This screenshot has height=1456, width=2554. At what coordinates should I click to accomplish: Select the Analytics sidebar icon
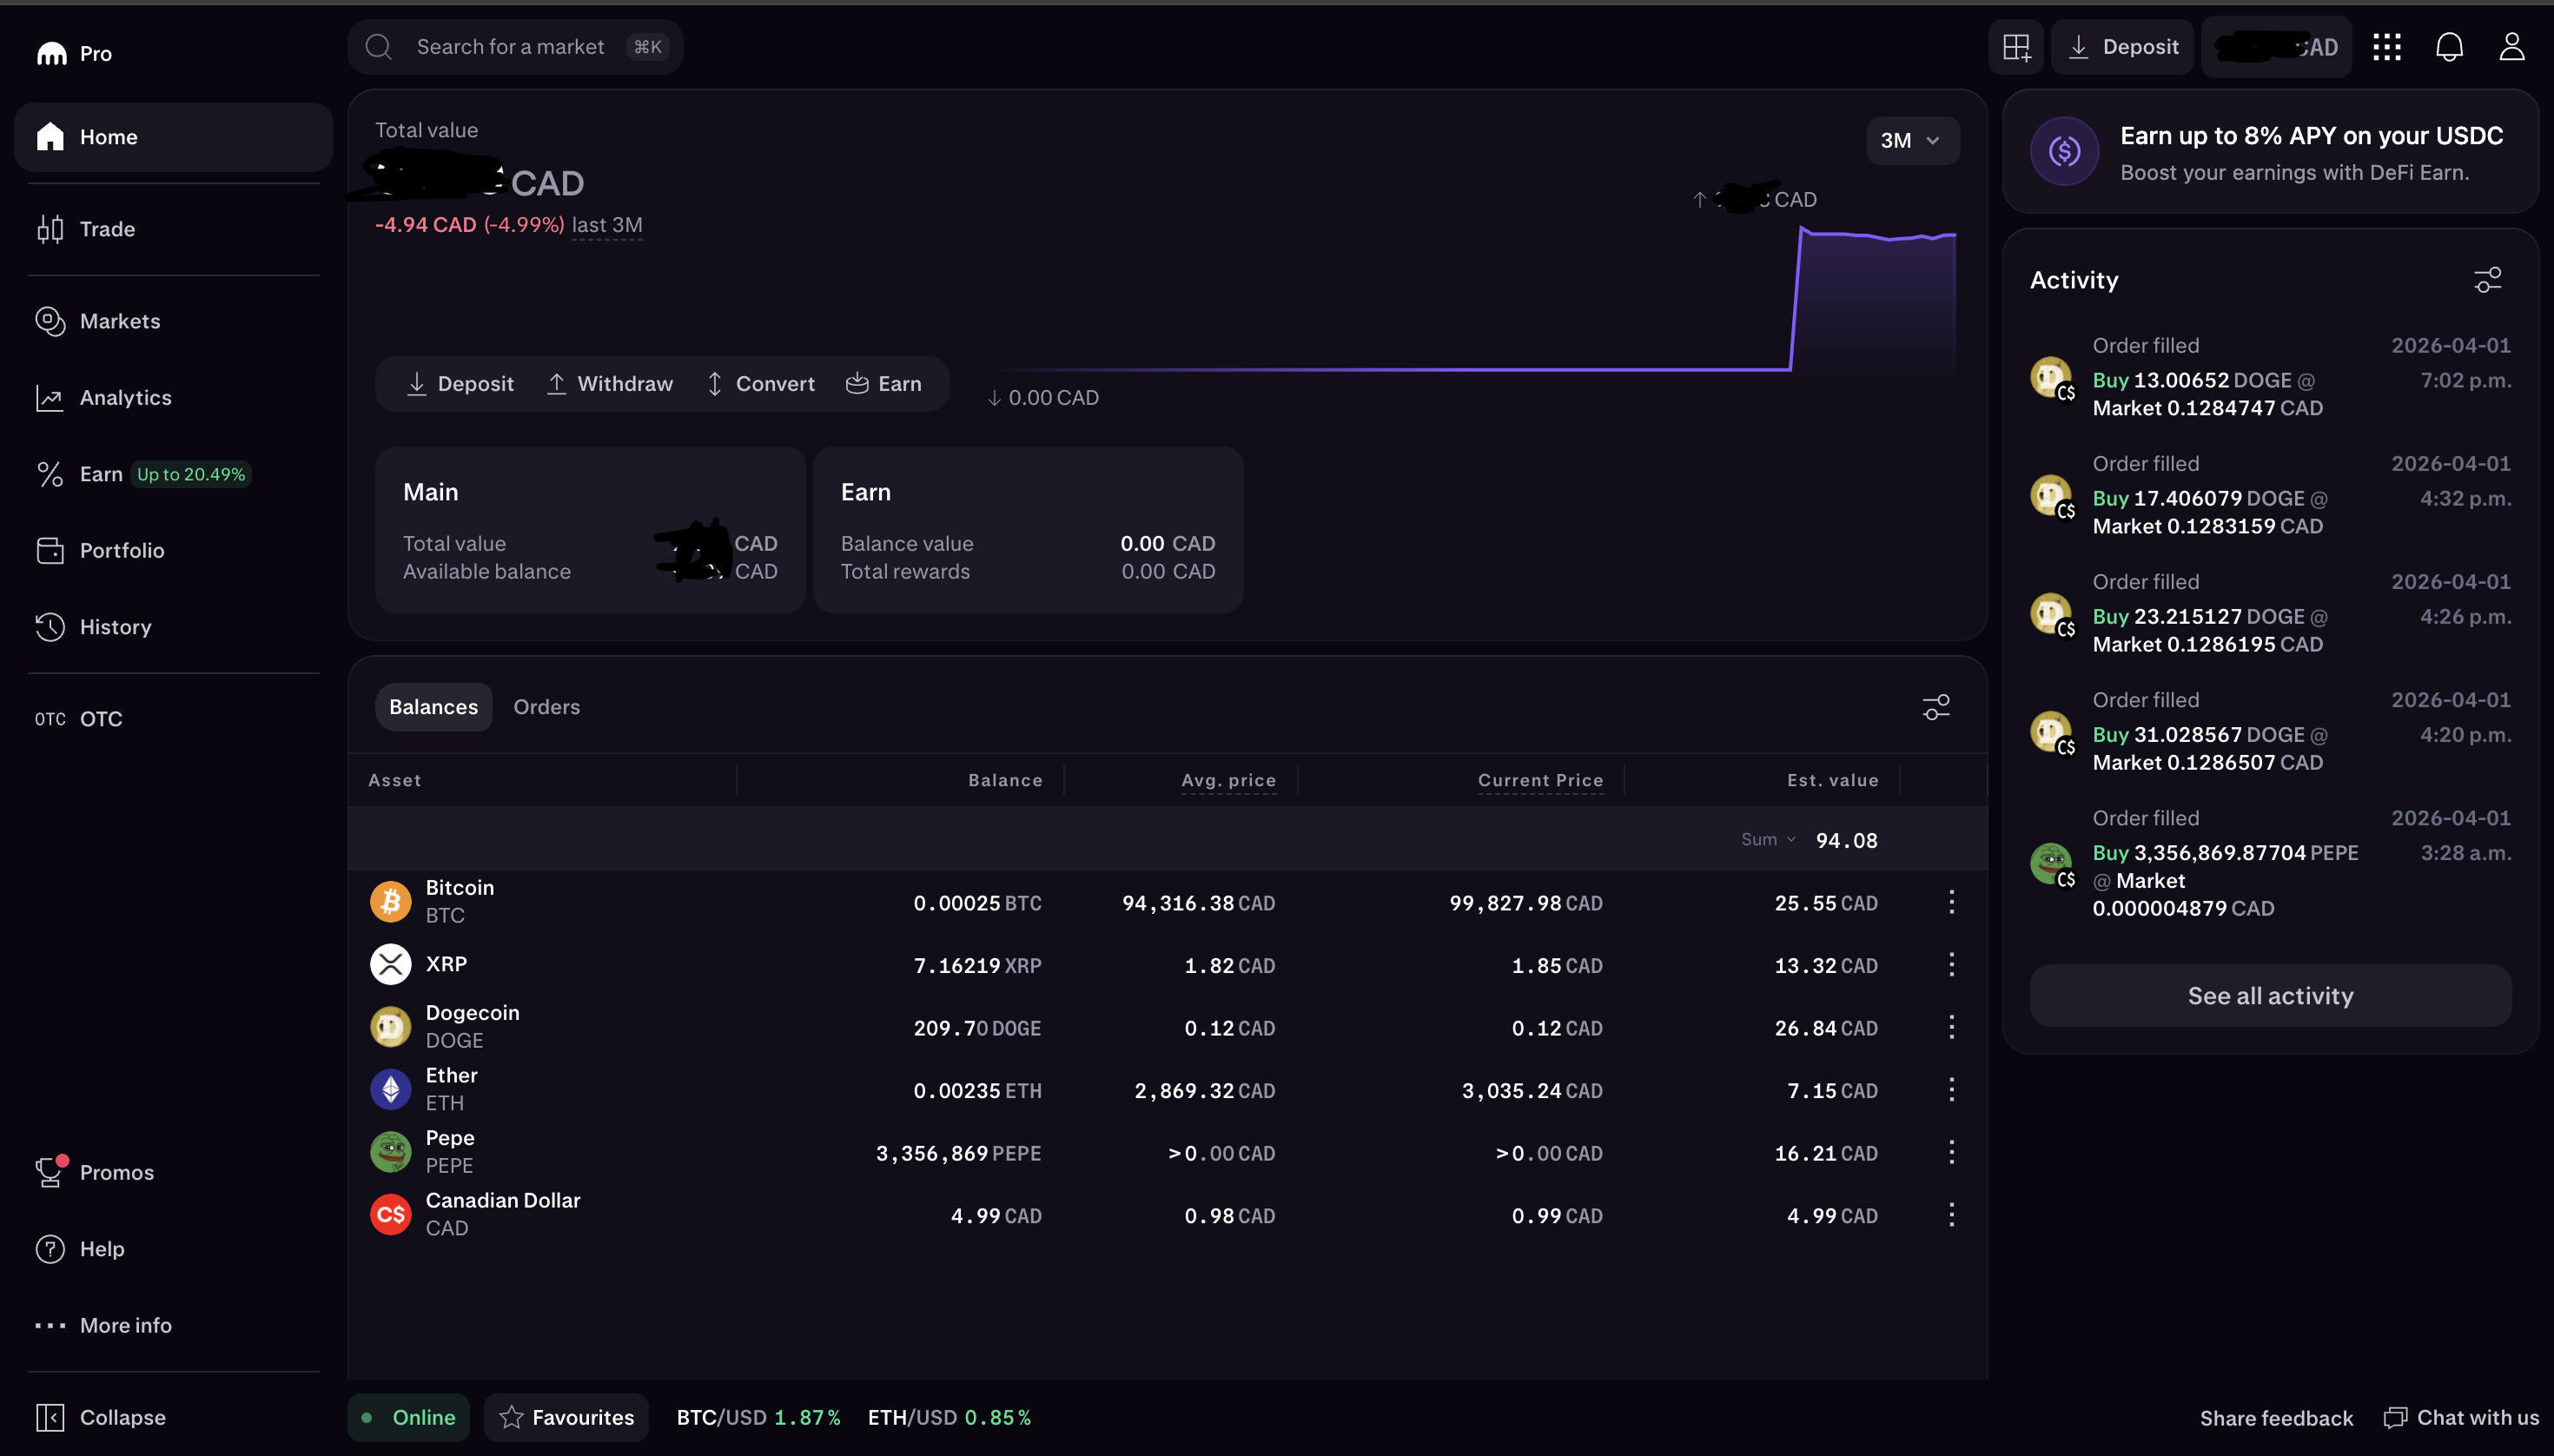tap(51, 397)
